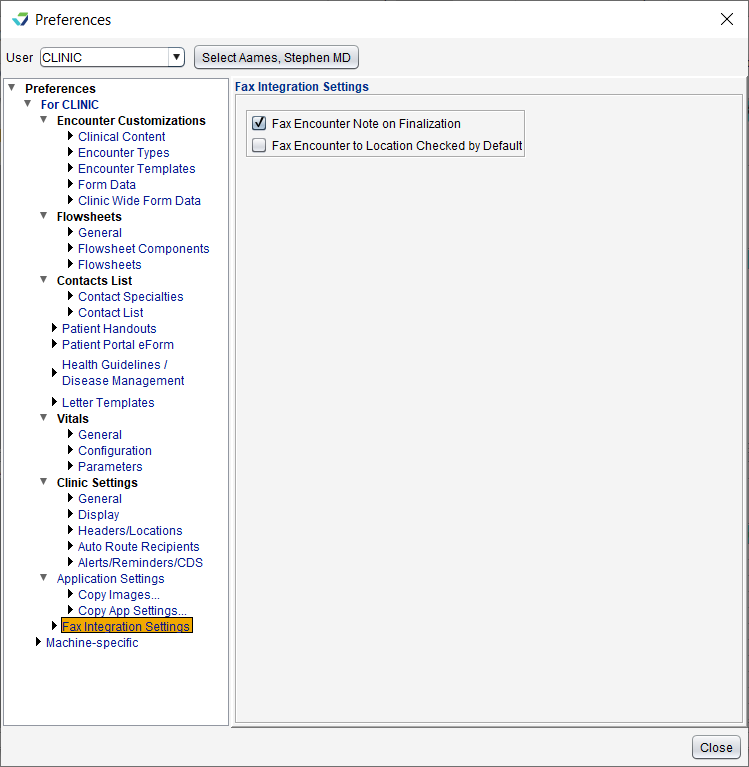Select Letter Templates in the tree

(x=108, y=403)
